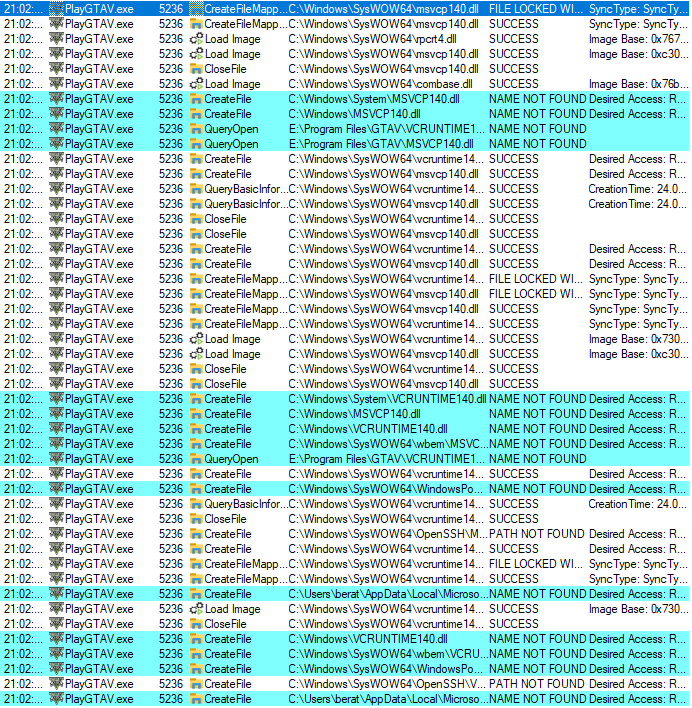Click the file icon in the wbem\VCRU... CreateFile row
This screenshot has height=708, width=692.
[x=196, y=654]
